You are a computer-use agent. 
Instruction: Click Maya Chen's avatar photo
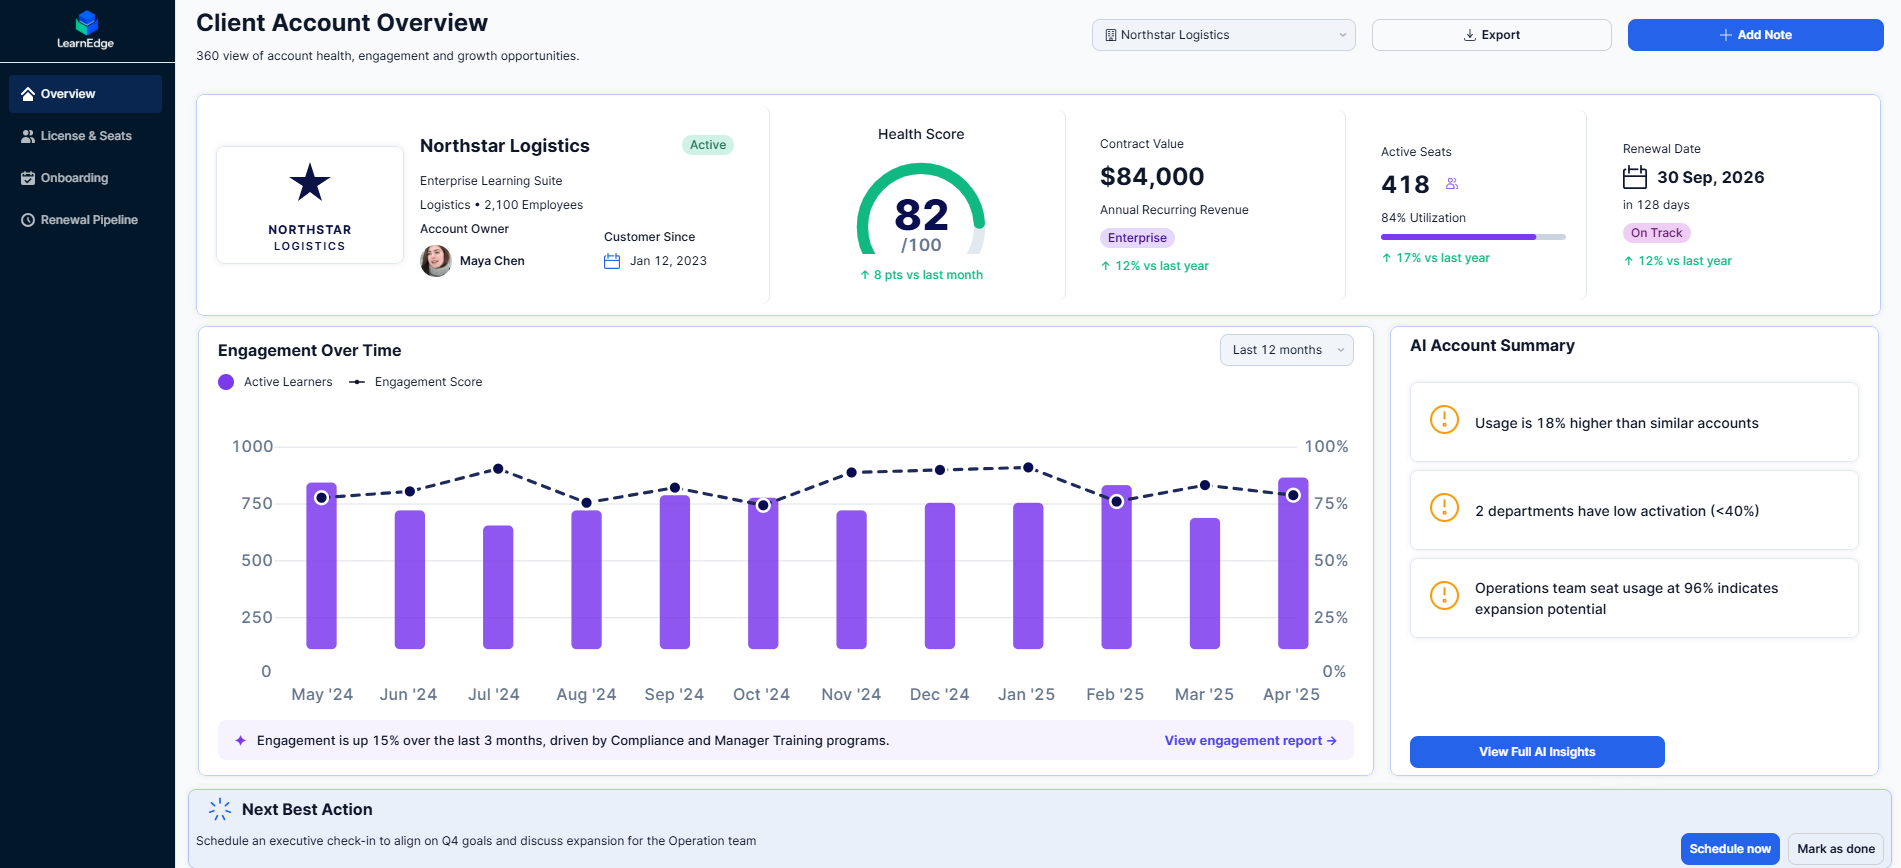point(436,261)
